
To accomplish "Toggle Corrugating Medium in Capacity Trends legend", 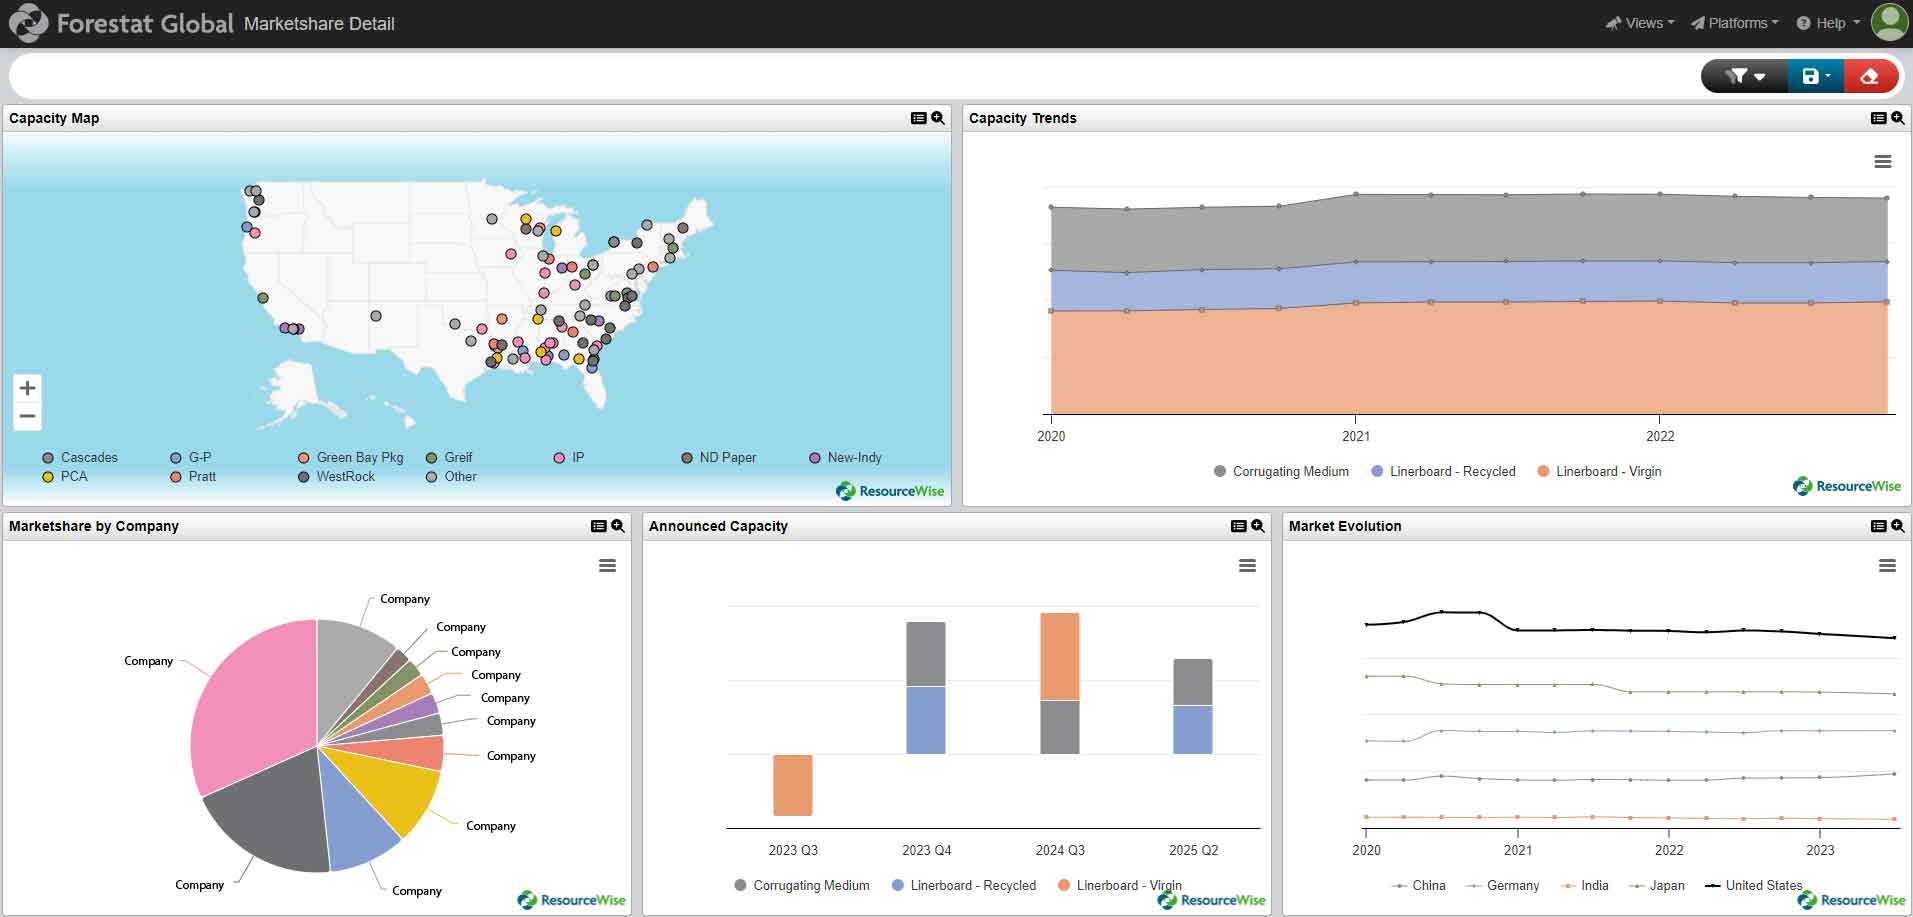I will pos(1281,472).
